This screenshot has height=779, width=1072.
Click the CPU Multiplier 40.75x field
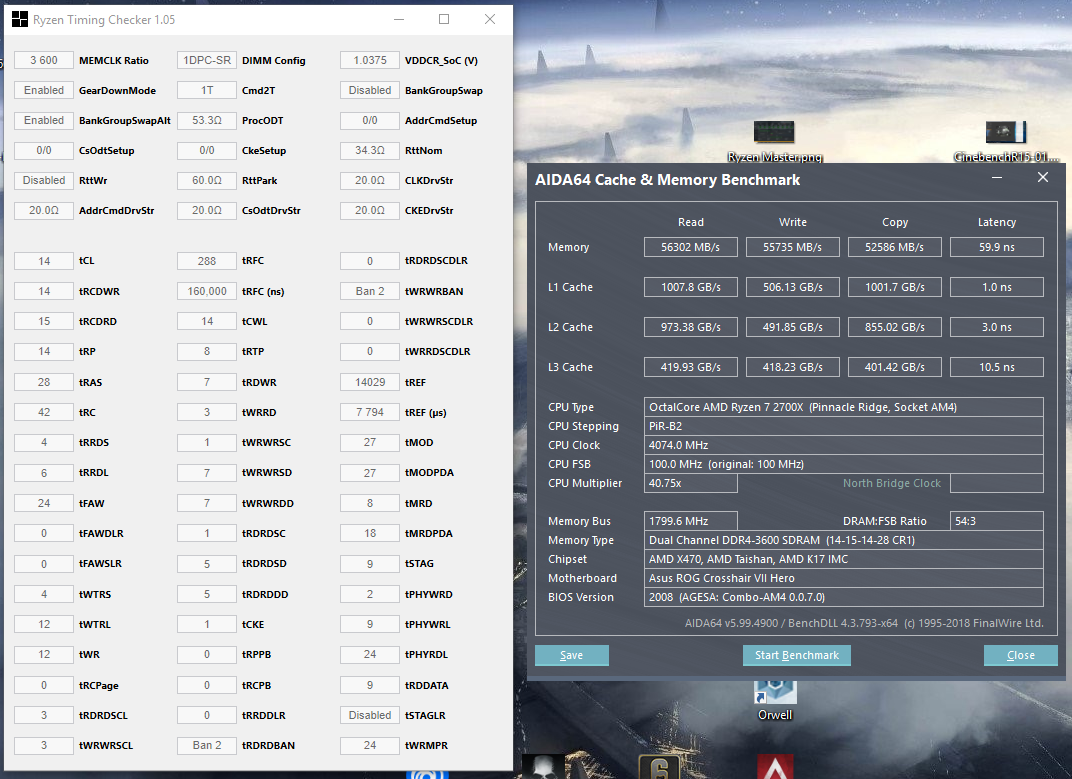tap(691, 483)
